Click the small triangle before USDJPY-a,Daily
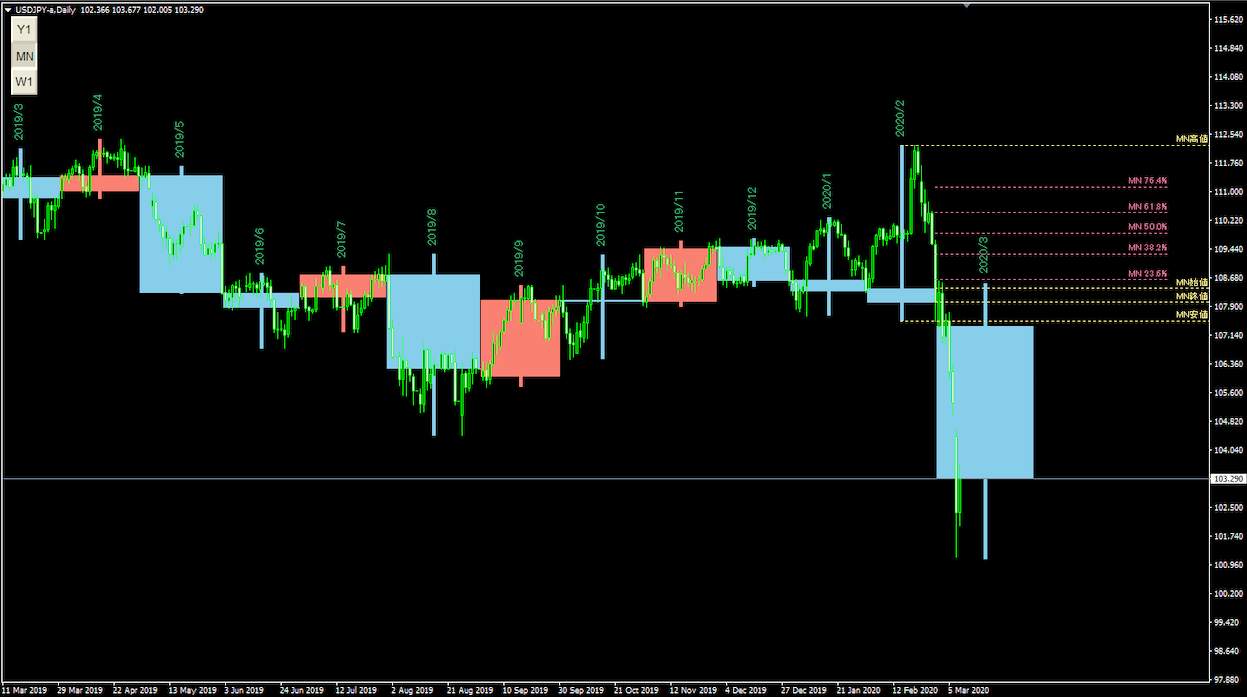This screenshot has width=1247, height=697. 8,9
